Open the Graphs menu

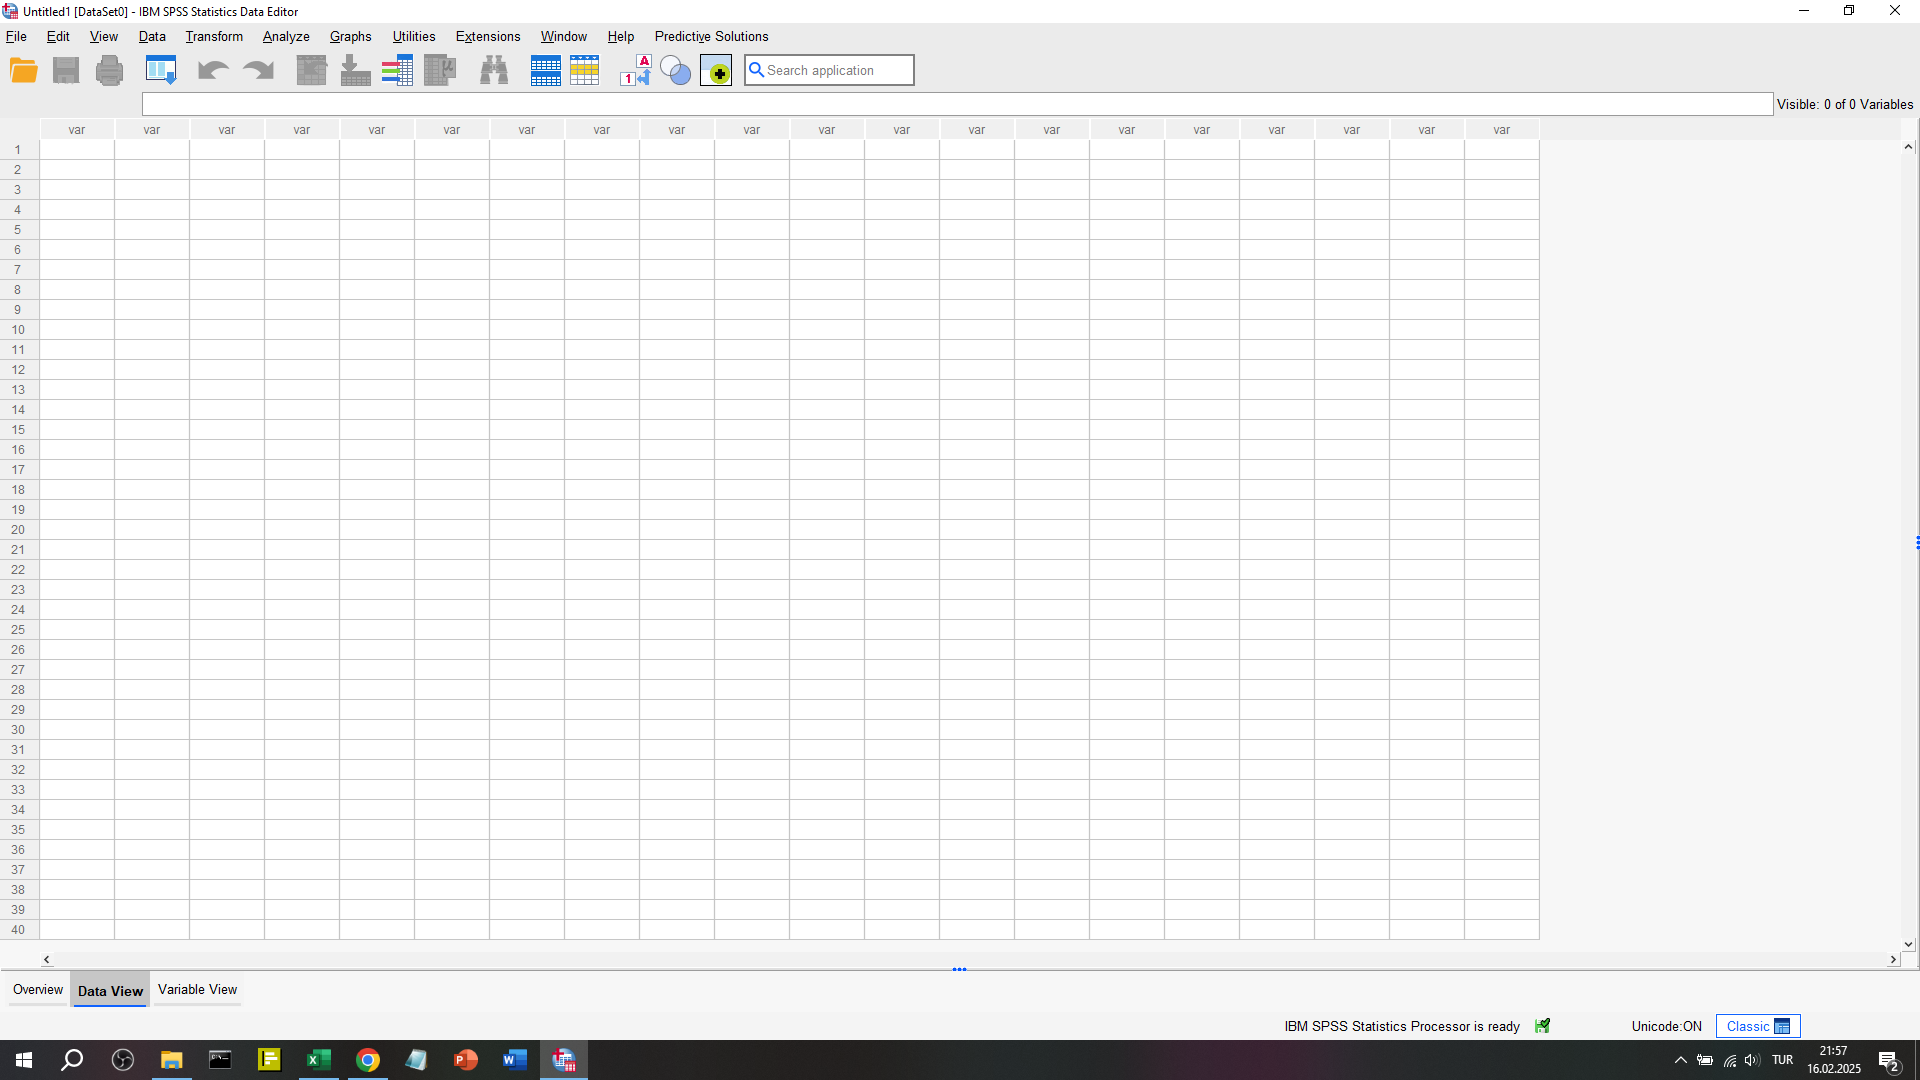(350, 36)
